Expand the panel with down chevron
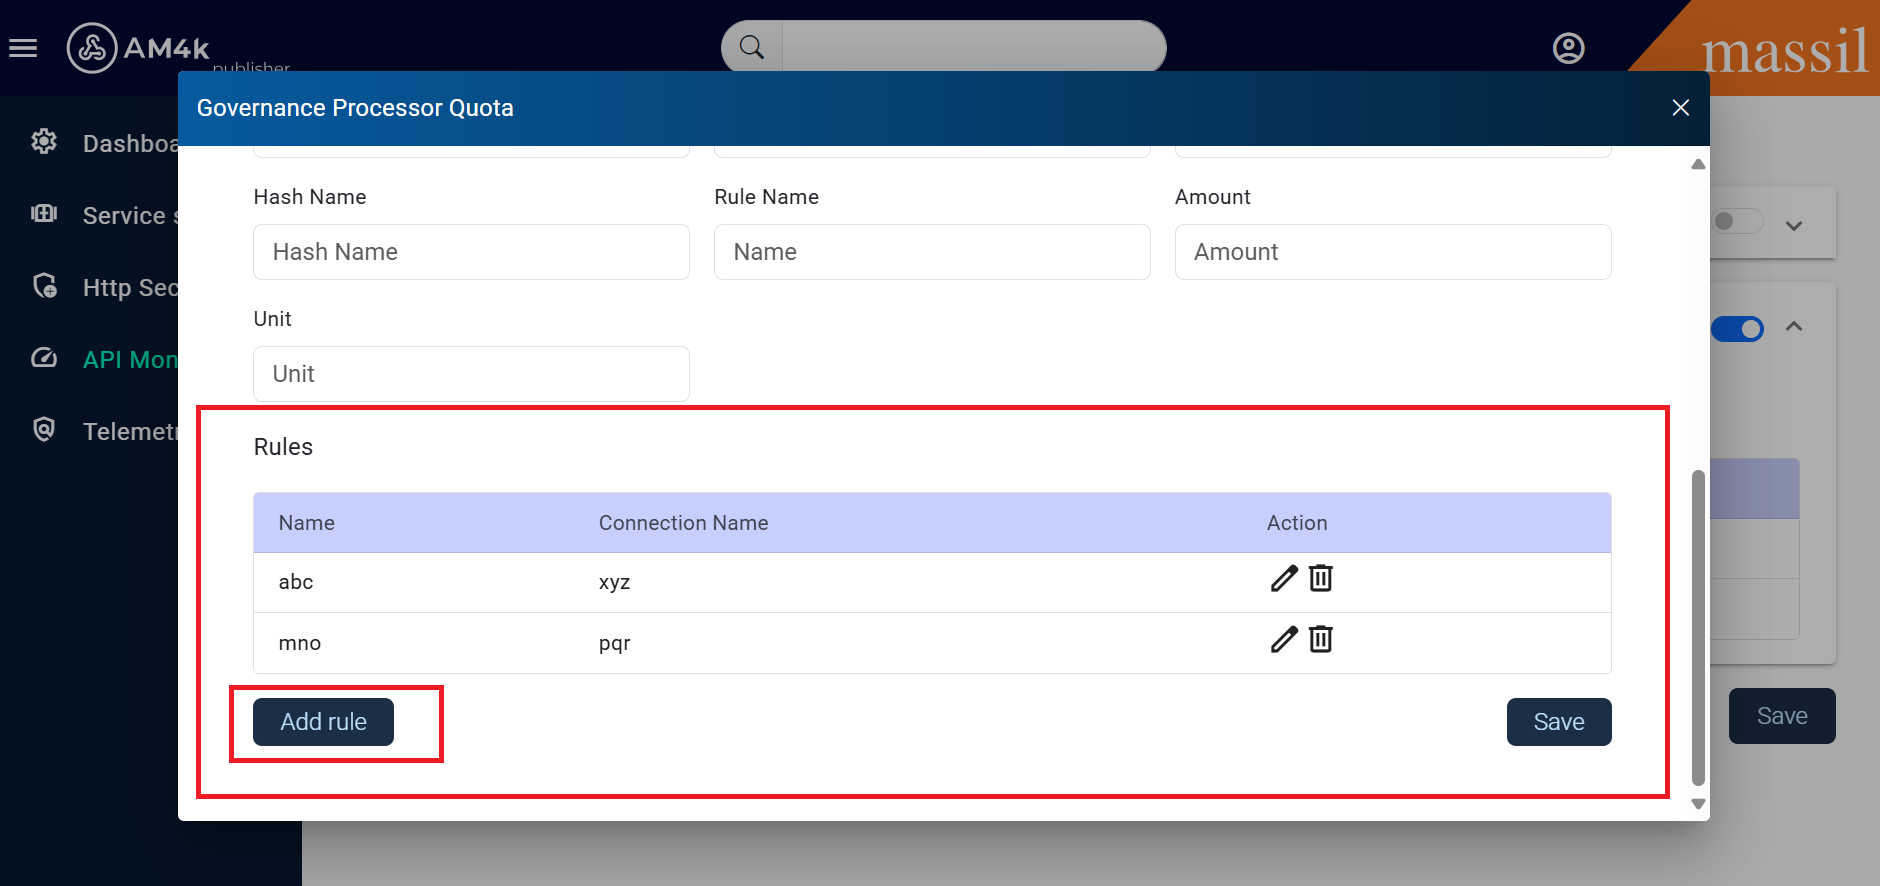 1794,226
